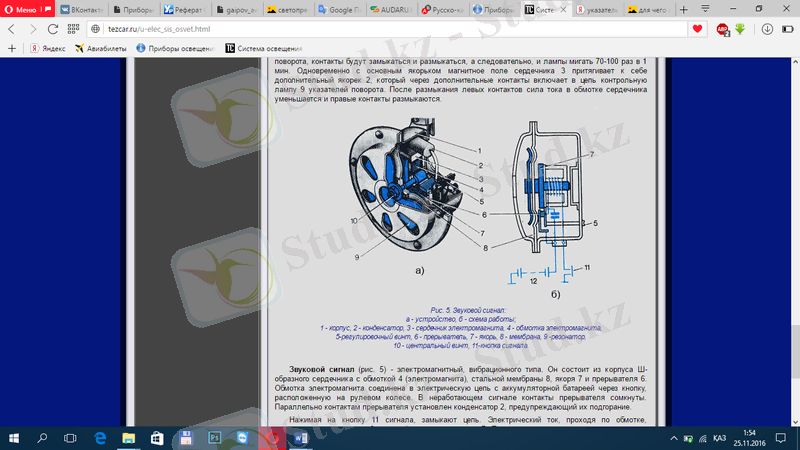Go back to previous page

point(12,29)
